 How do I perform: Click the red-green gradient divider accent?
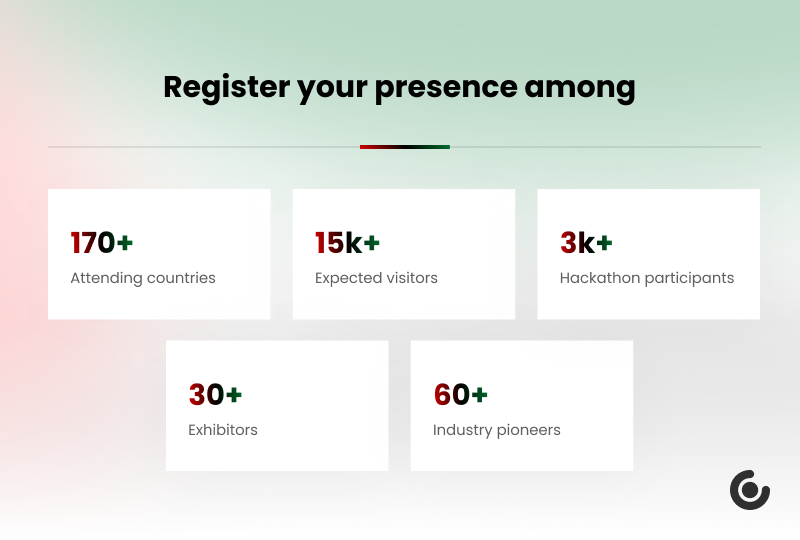coord(405,147)
